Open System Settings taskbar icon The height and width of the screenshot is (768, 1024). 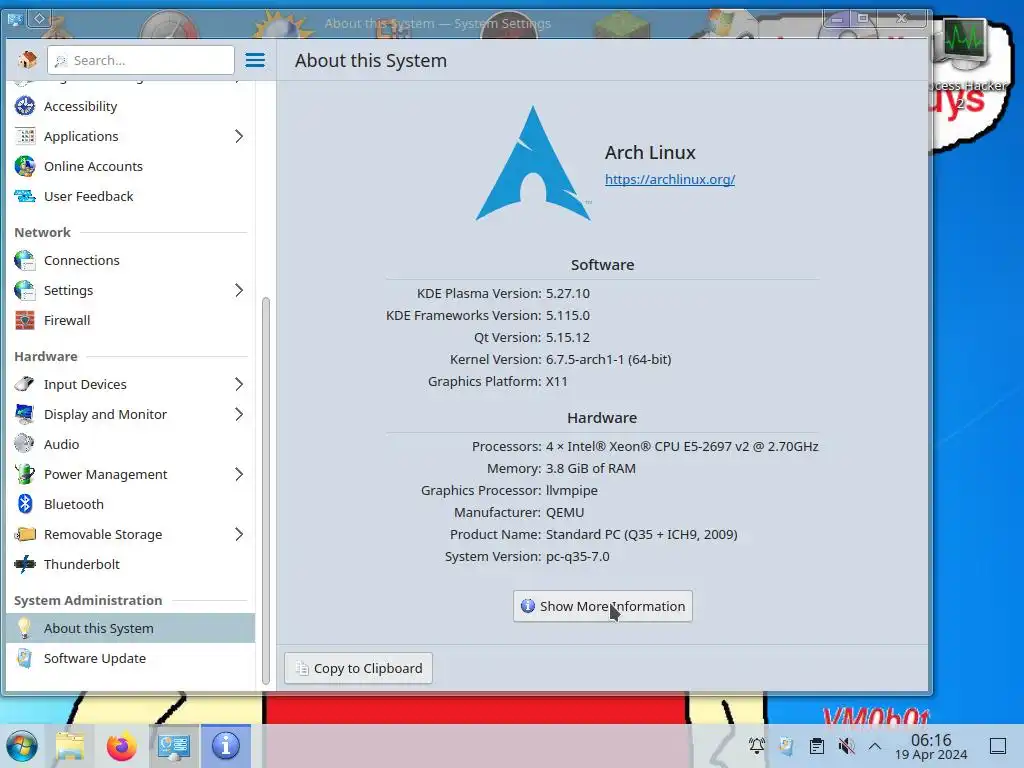click(x=174, y=746)
